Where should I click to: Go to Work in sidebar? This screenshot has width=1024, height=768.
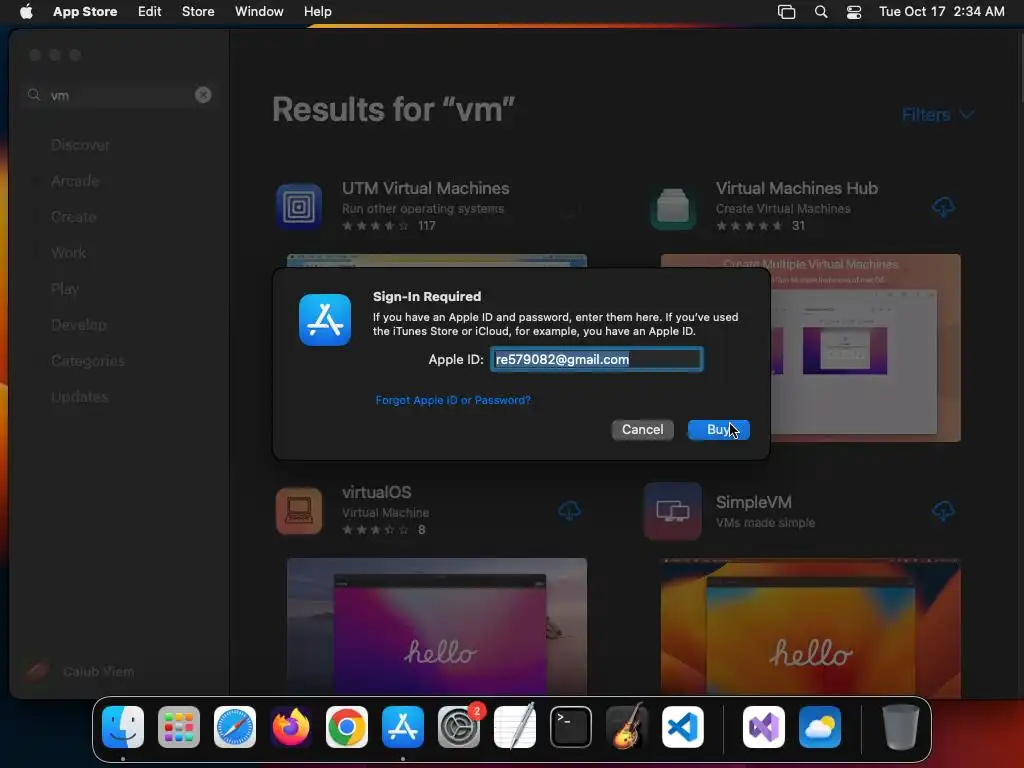point(69,253)
